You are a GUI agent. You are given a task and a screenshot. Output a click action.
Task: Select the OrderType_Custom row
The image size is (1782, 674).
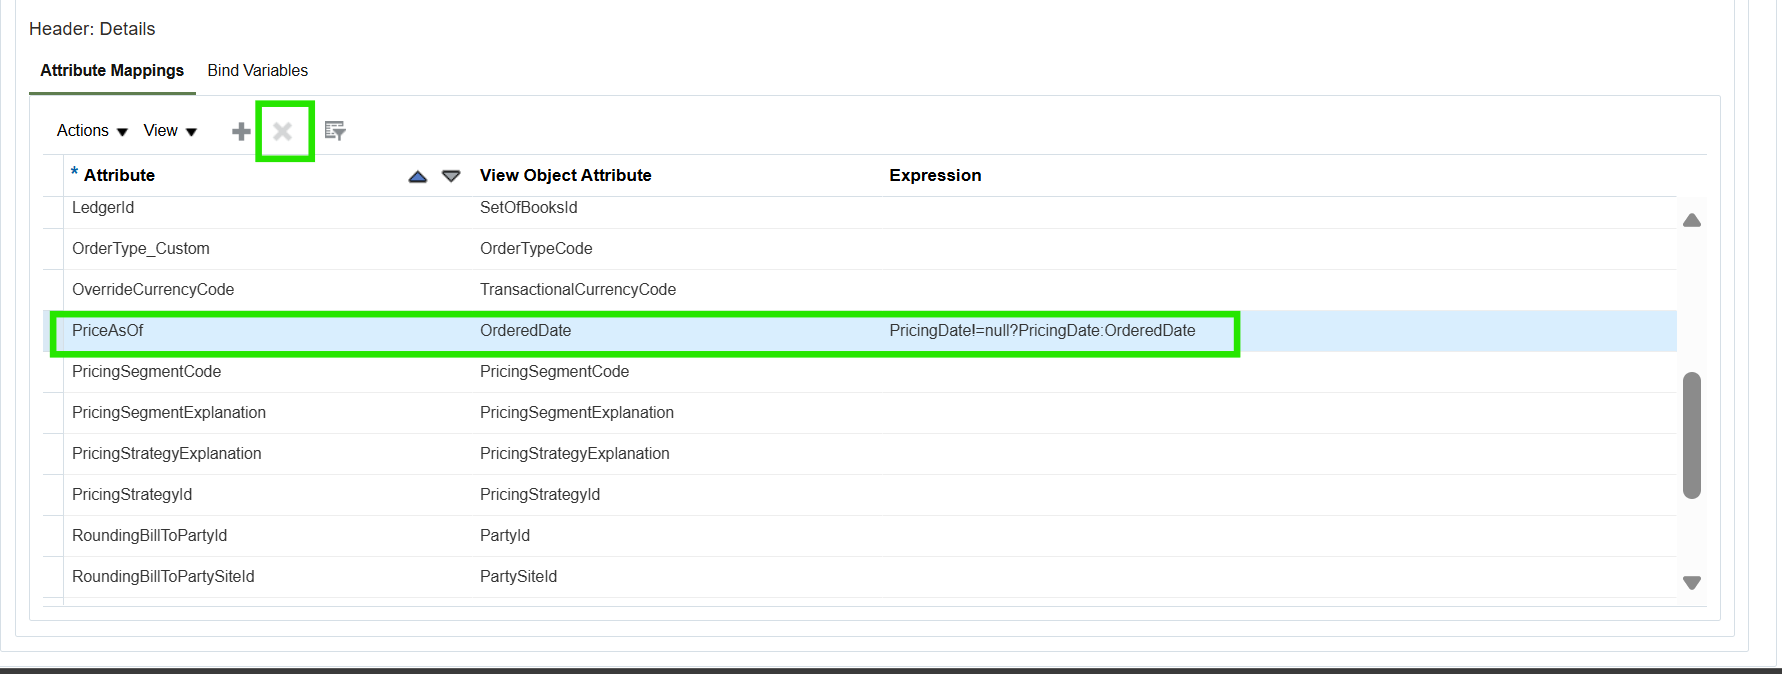coord(860,249)
